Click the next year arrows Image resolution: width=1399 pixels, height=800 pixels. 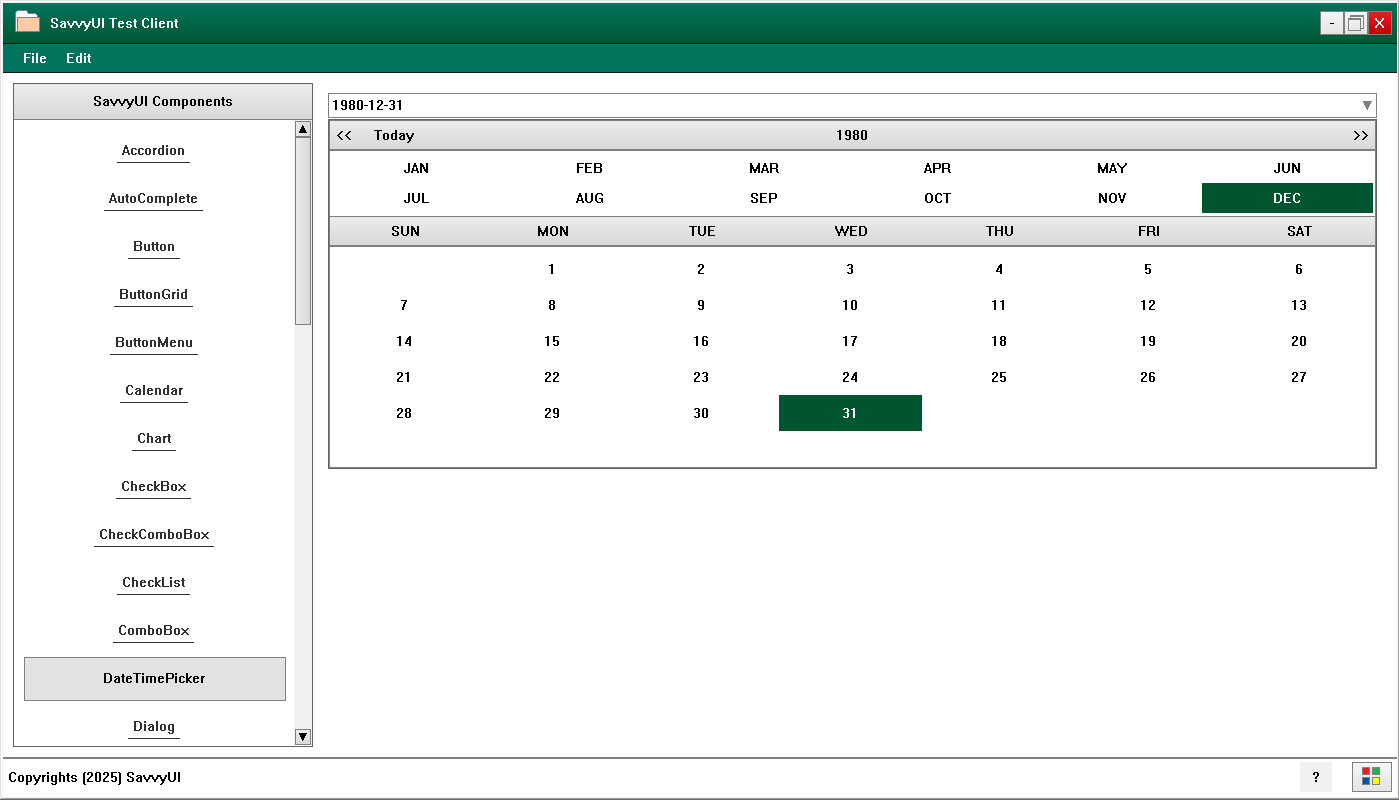tap(1360, 135)
